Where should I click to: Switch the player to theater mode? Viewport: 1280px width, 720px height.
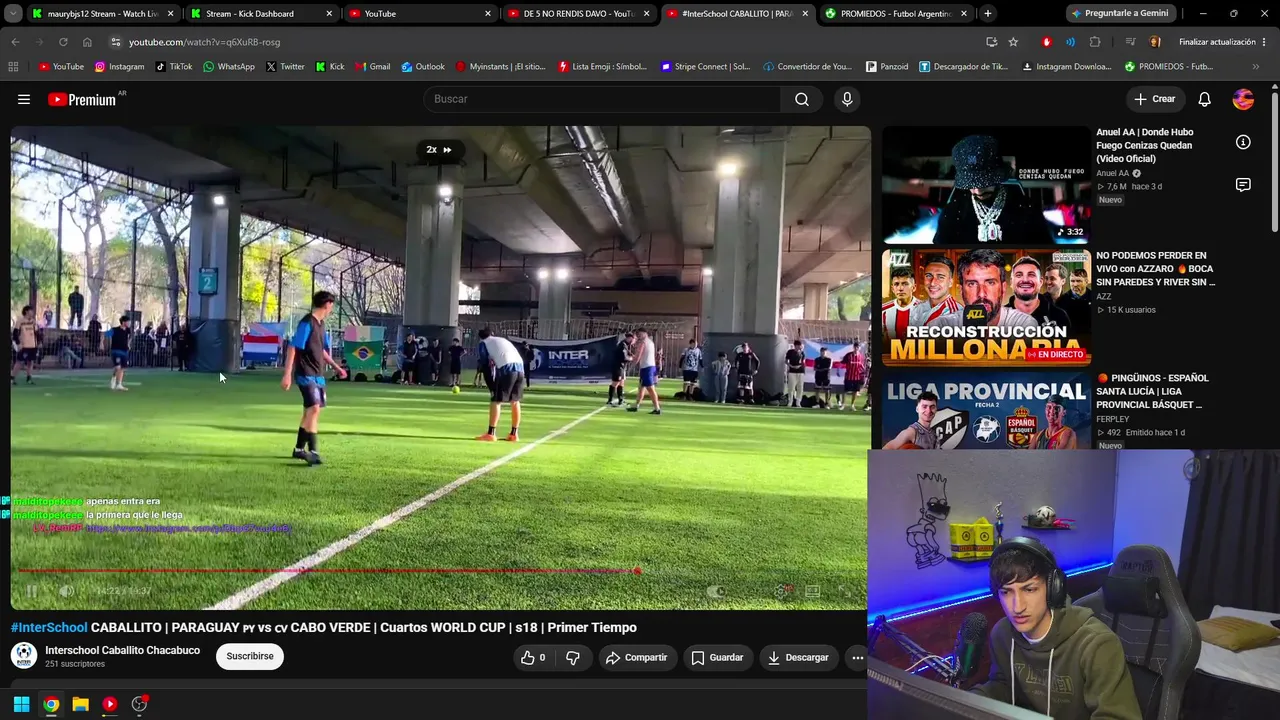point(813,591)
